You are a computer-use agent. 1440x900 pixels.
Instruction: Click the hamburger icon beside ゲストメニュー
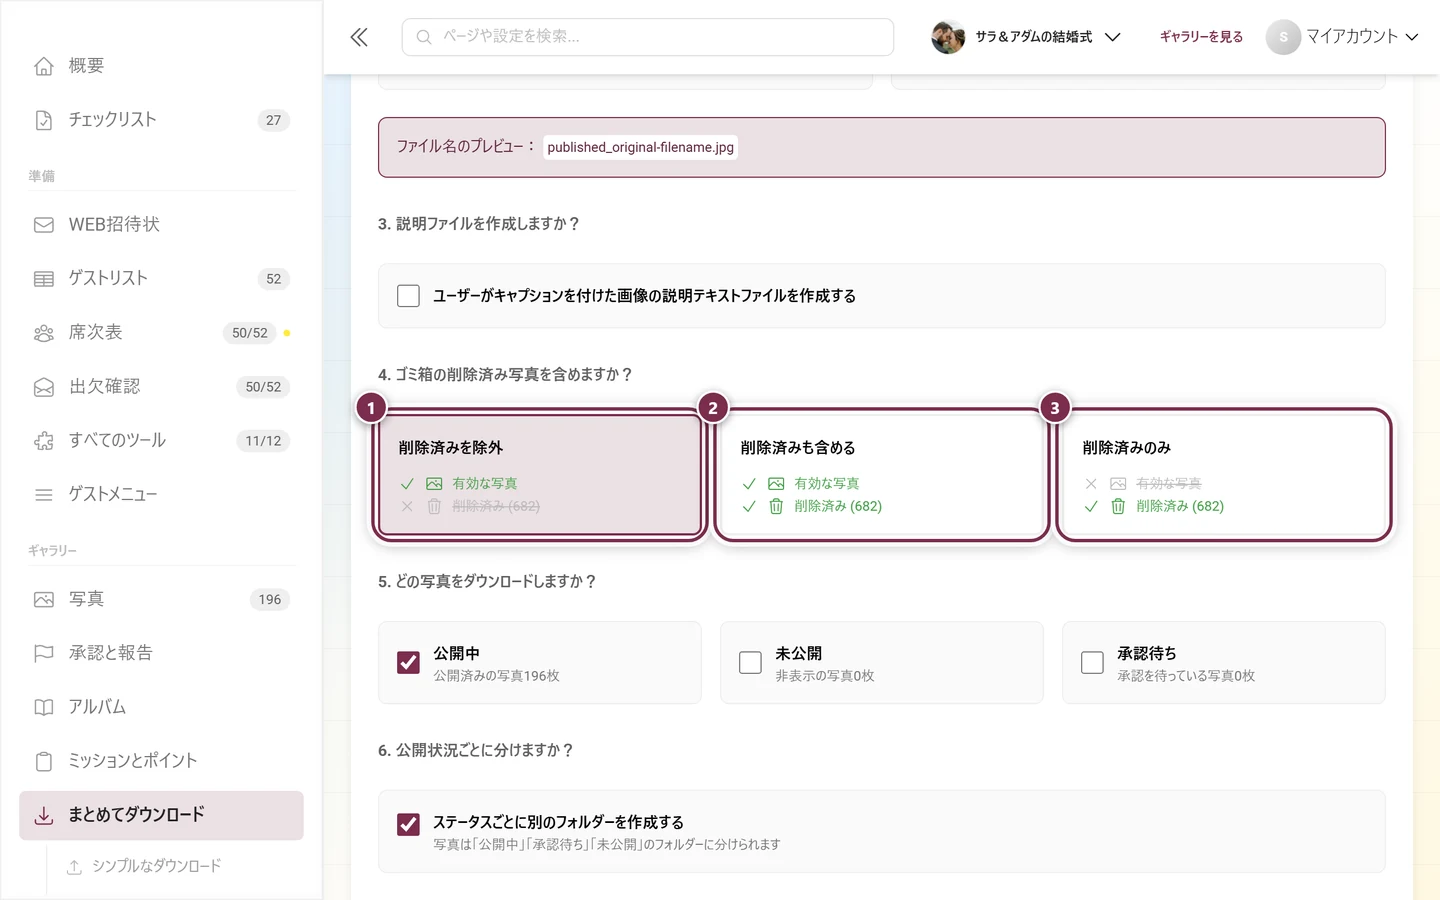point(44,495)
